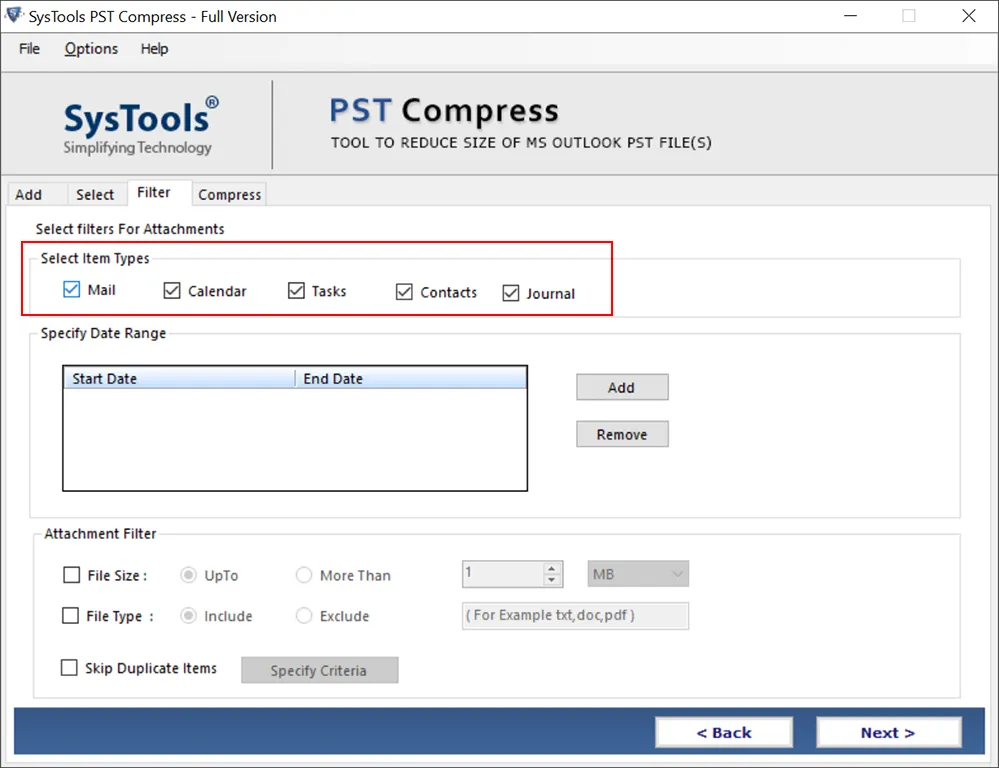Uncheck the Contacts item type
Viewport: 999px width, 768px height.
(x=404, y=292)
